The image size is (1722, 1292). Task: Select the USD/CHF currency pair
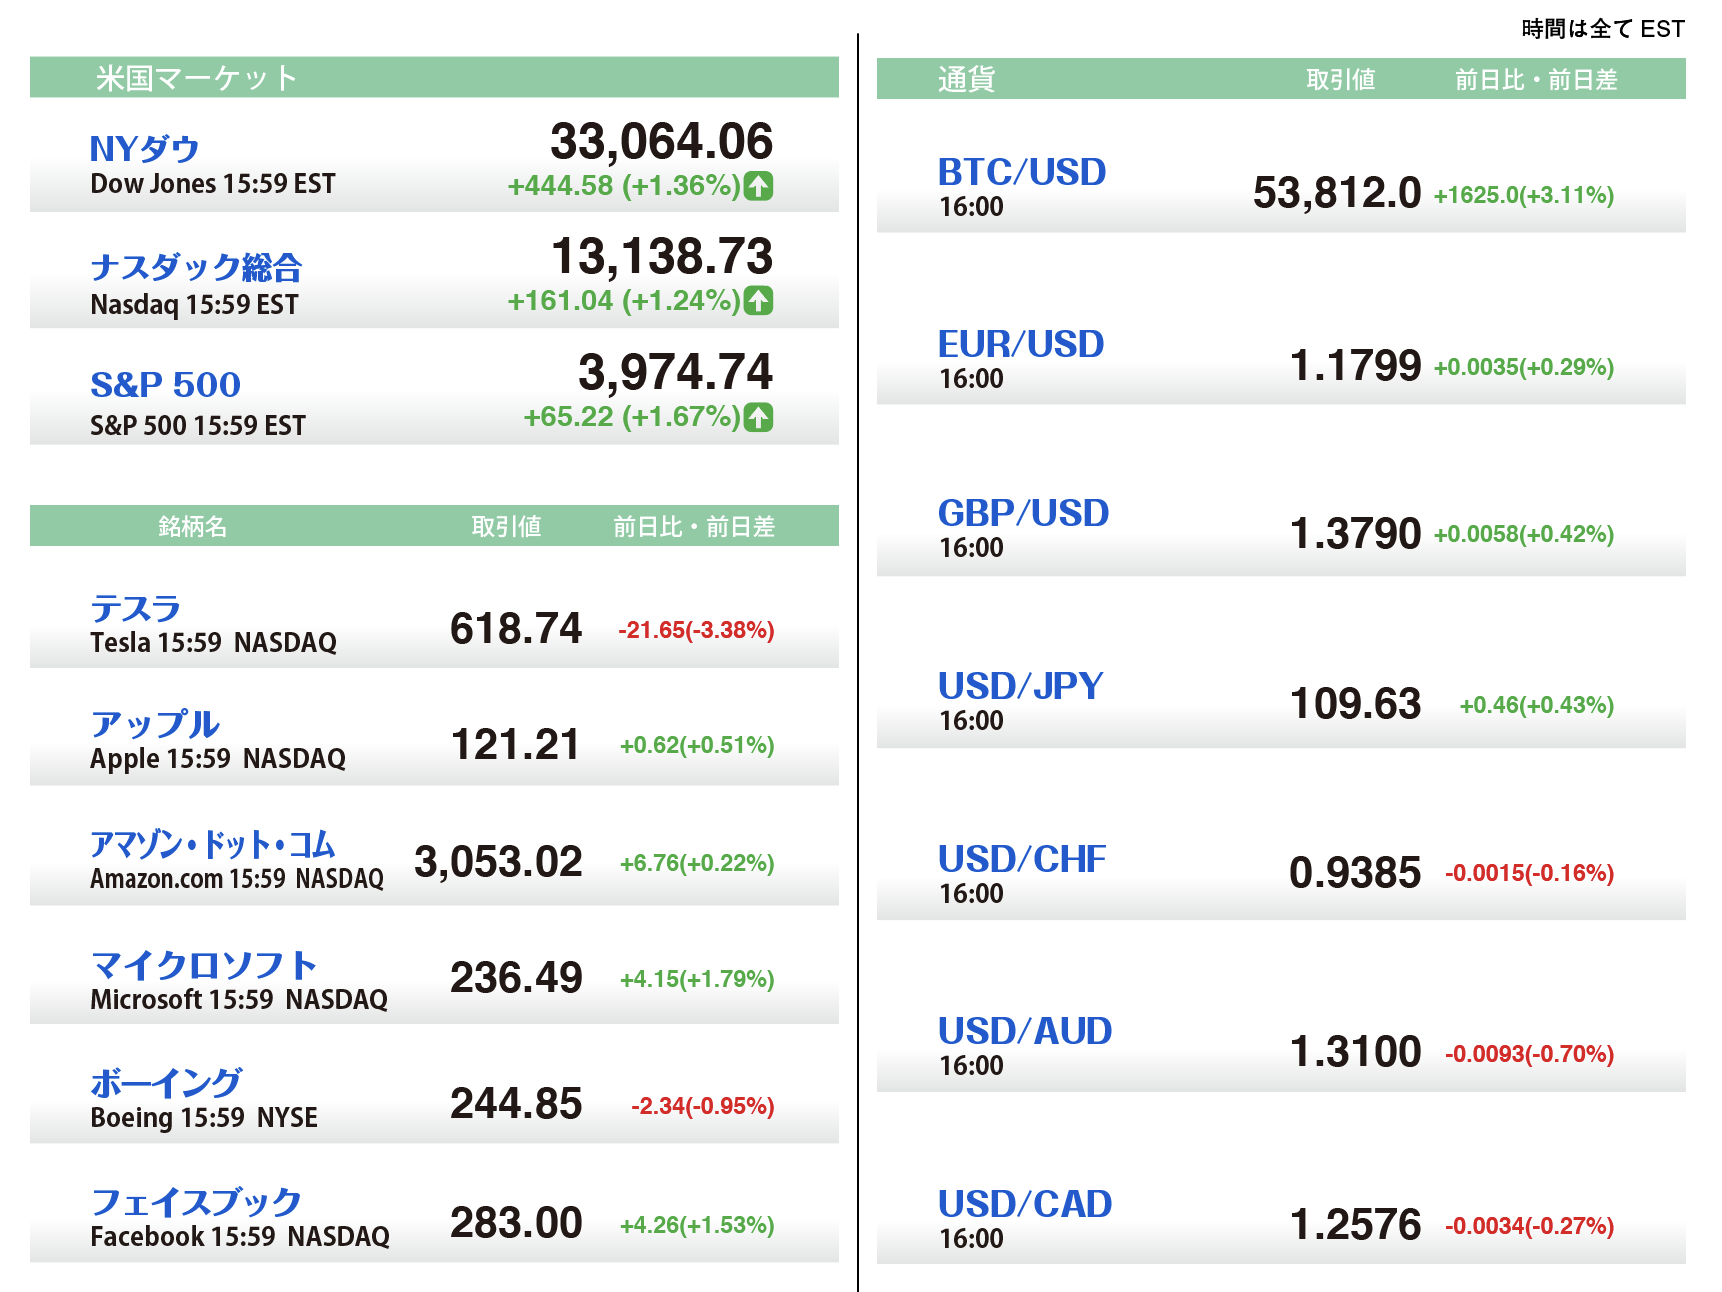[x=1021, y=859]
